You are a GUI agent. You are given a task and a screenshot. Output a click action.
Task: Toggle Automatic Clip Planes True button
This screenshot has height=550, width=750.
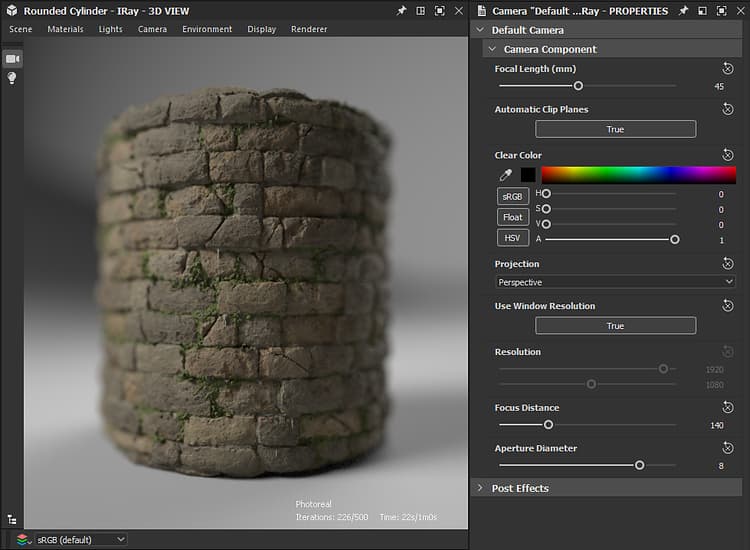(x=615, y=129)
